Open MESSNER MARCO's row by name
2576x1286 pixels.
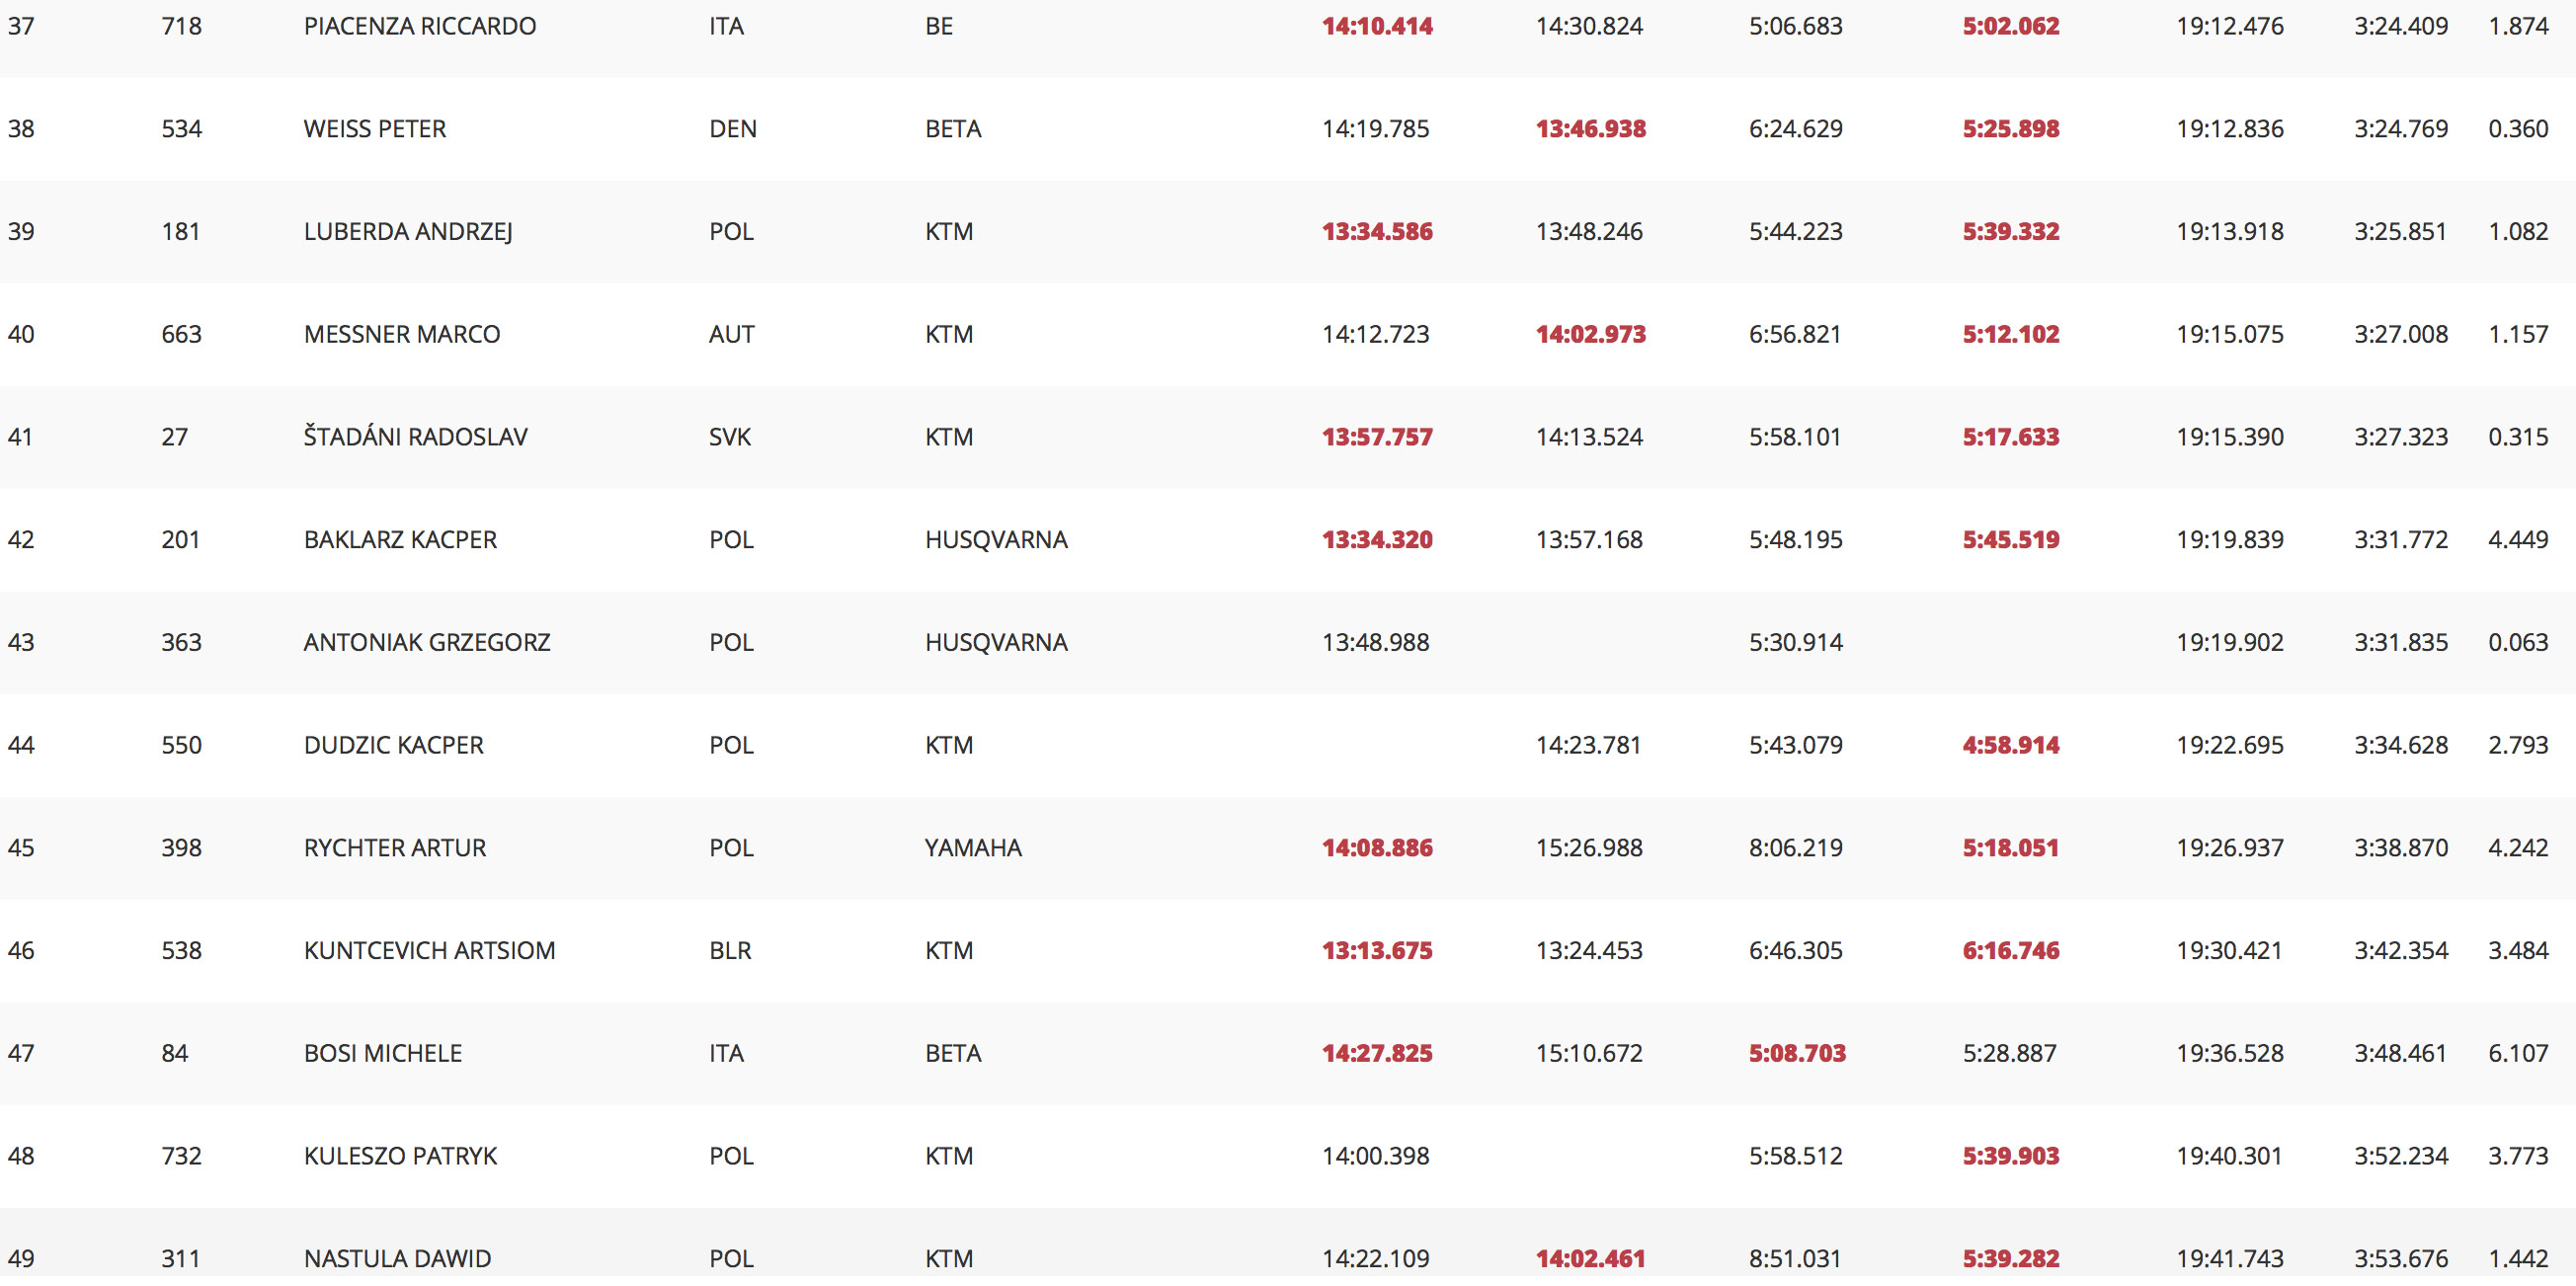tap(402, 334)
